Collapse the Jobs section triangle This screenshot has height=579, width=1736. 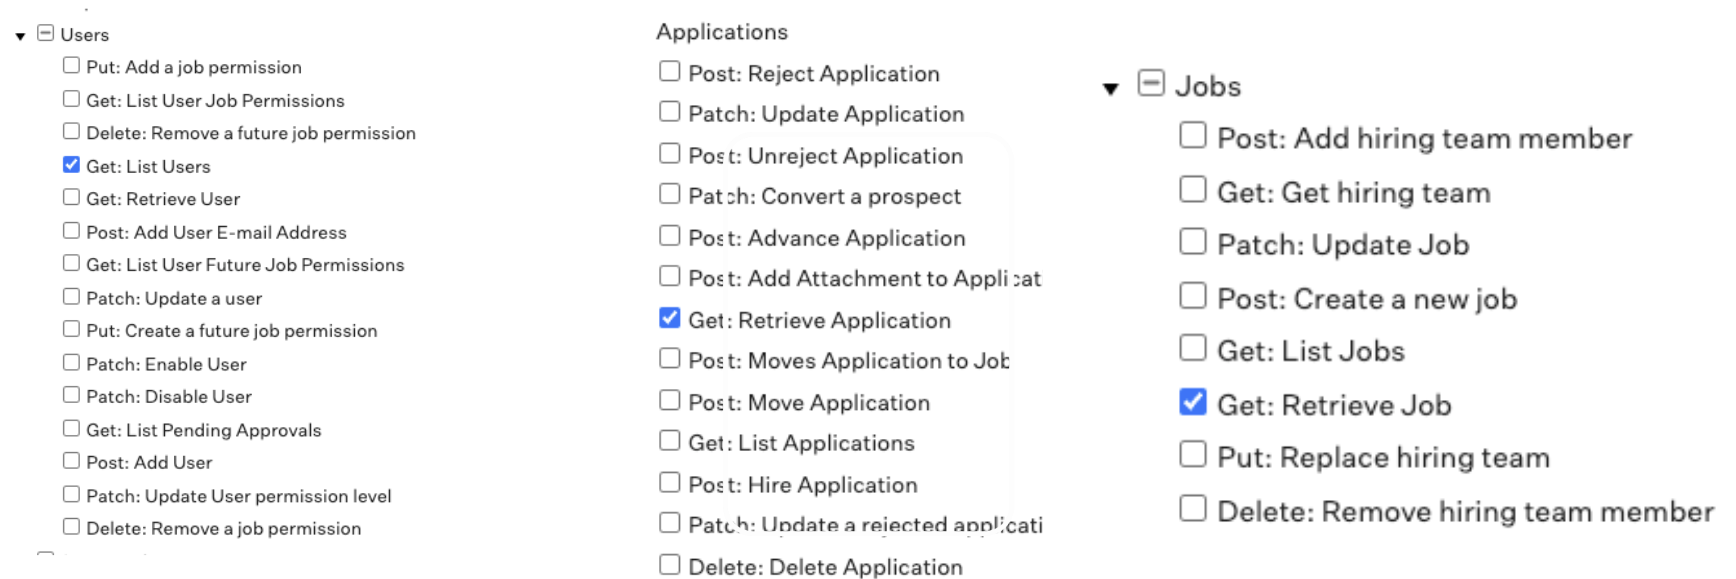(1110, 89)
